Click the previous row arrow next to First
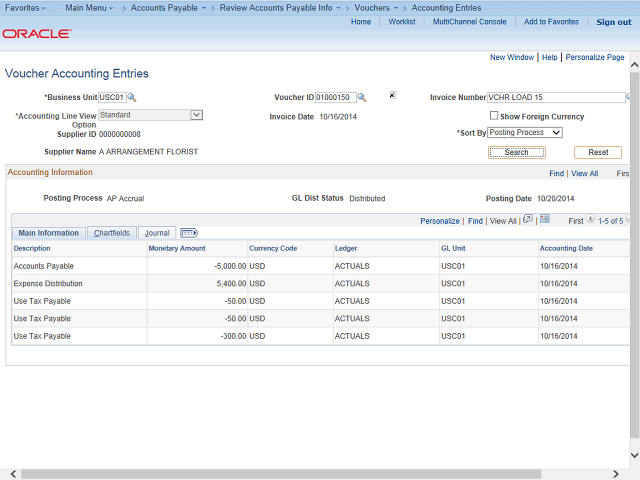 [x=590, y=220]
